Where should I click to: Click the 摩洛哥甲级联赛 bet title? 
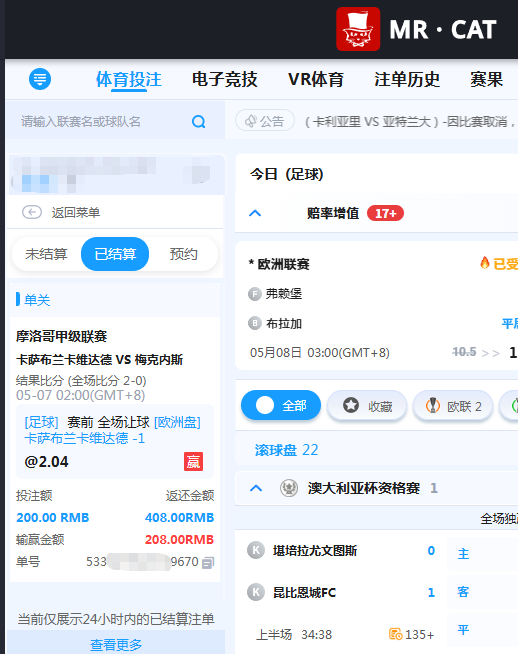click(61, 336)
